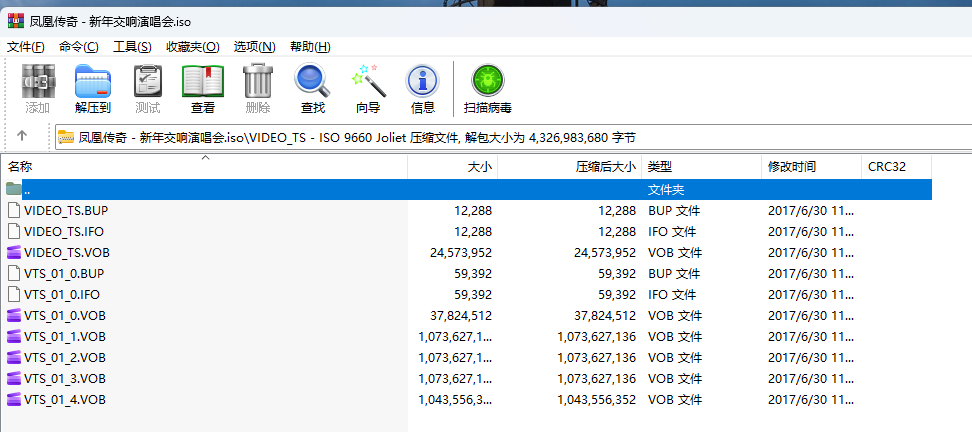The height and width of the screenshot is (432, 972).
Task: Select the ".." parent folder row
Action: point(469,190)
